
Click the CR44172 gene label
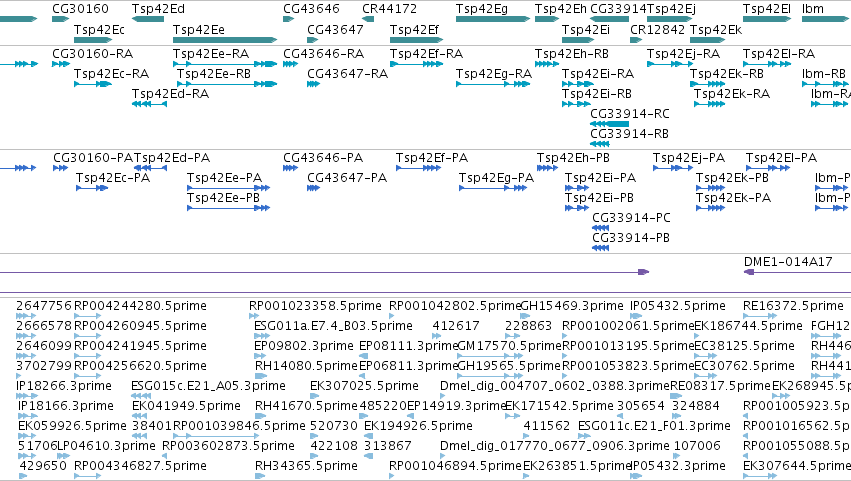pyautogui.click(x=389, y=9)
